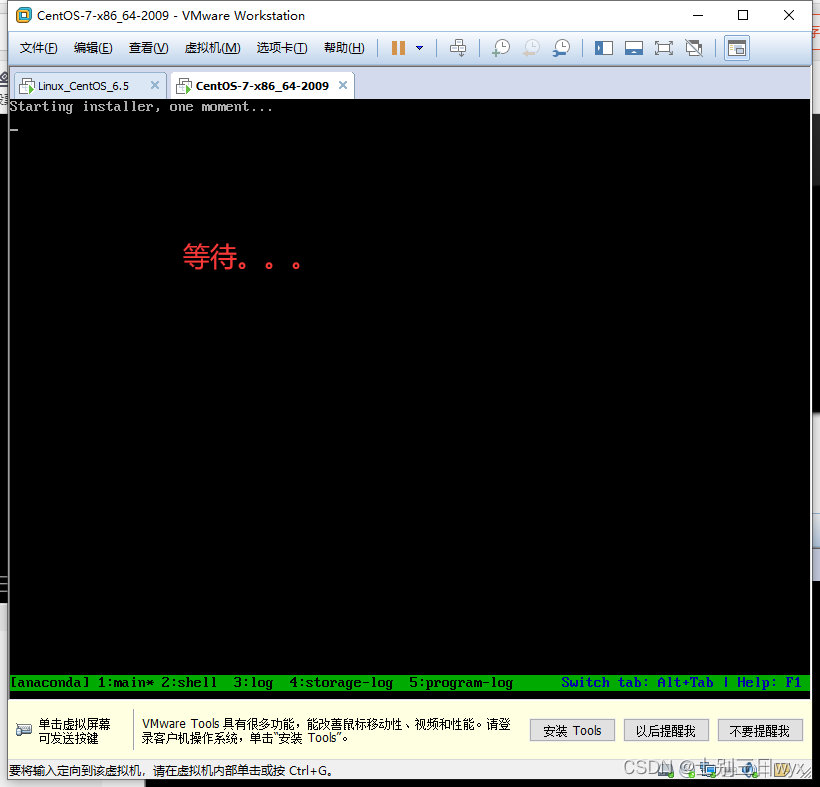The width and height of the screenshot is (820, 787).
Task: Click the '2:shell' entry in the anaconda bar
Action: click(x=189, y=682)
